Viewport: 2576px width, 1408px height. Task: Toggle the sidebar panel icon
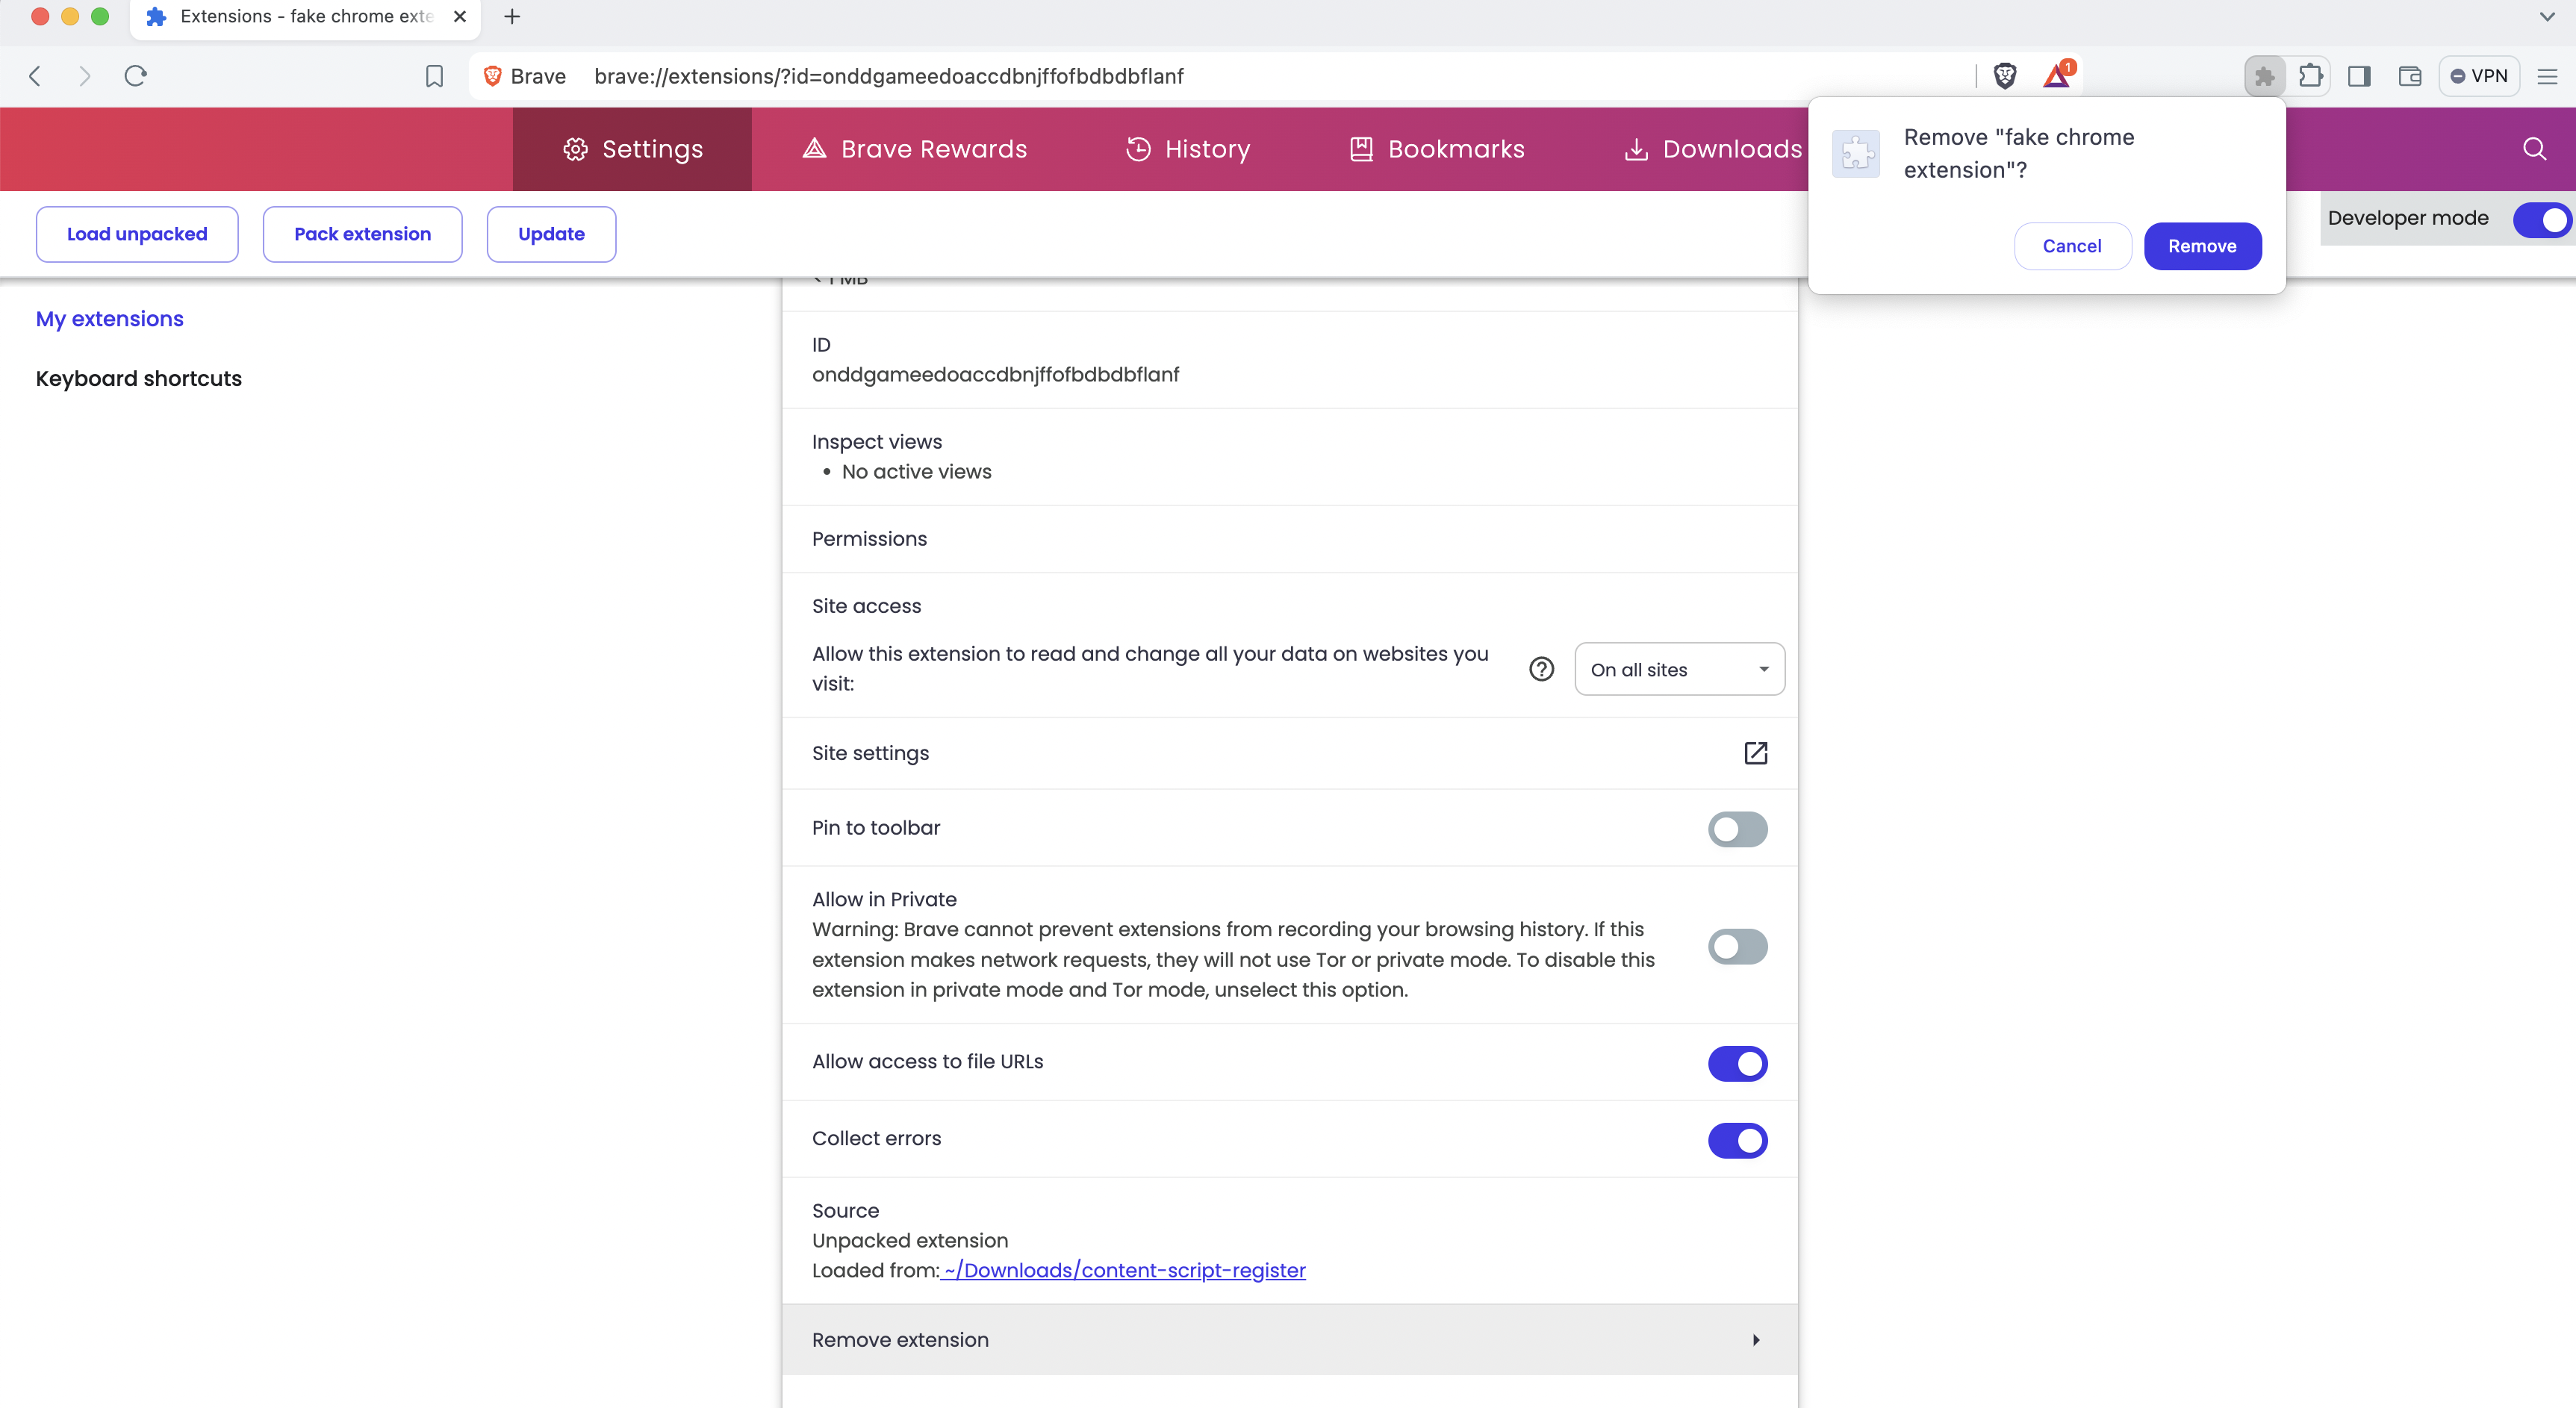2360,76
